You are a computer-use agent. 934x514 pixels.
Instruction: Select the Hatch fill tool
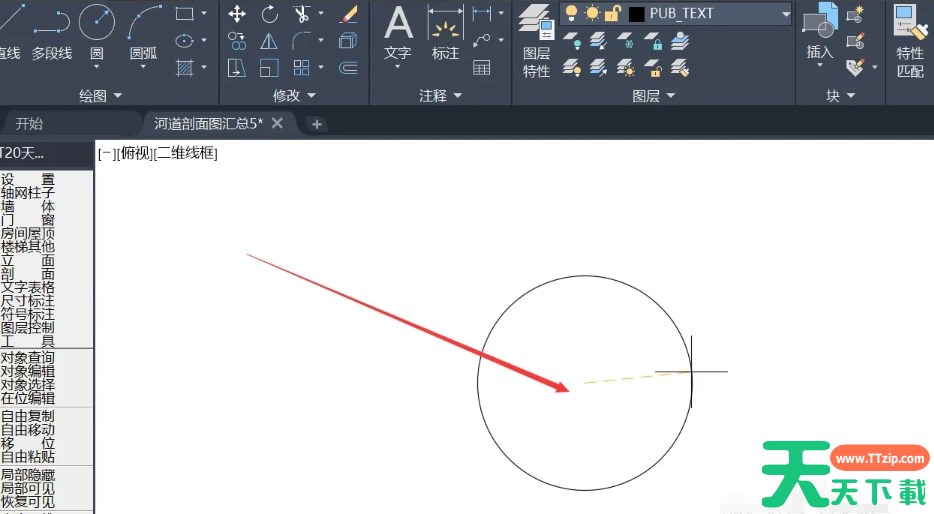[x=185, y=67]
